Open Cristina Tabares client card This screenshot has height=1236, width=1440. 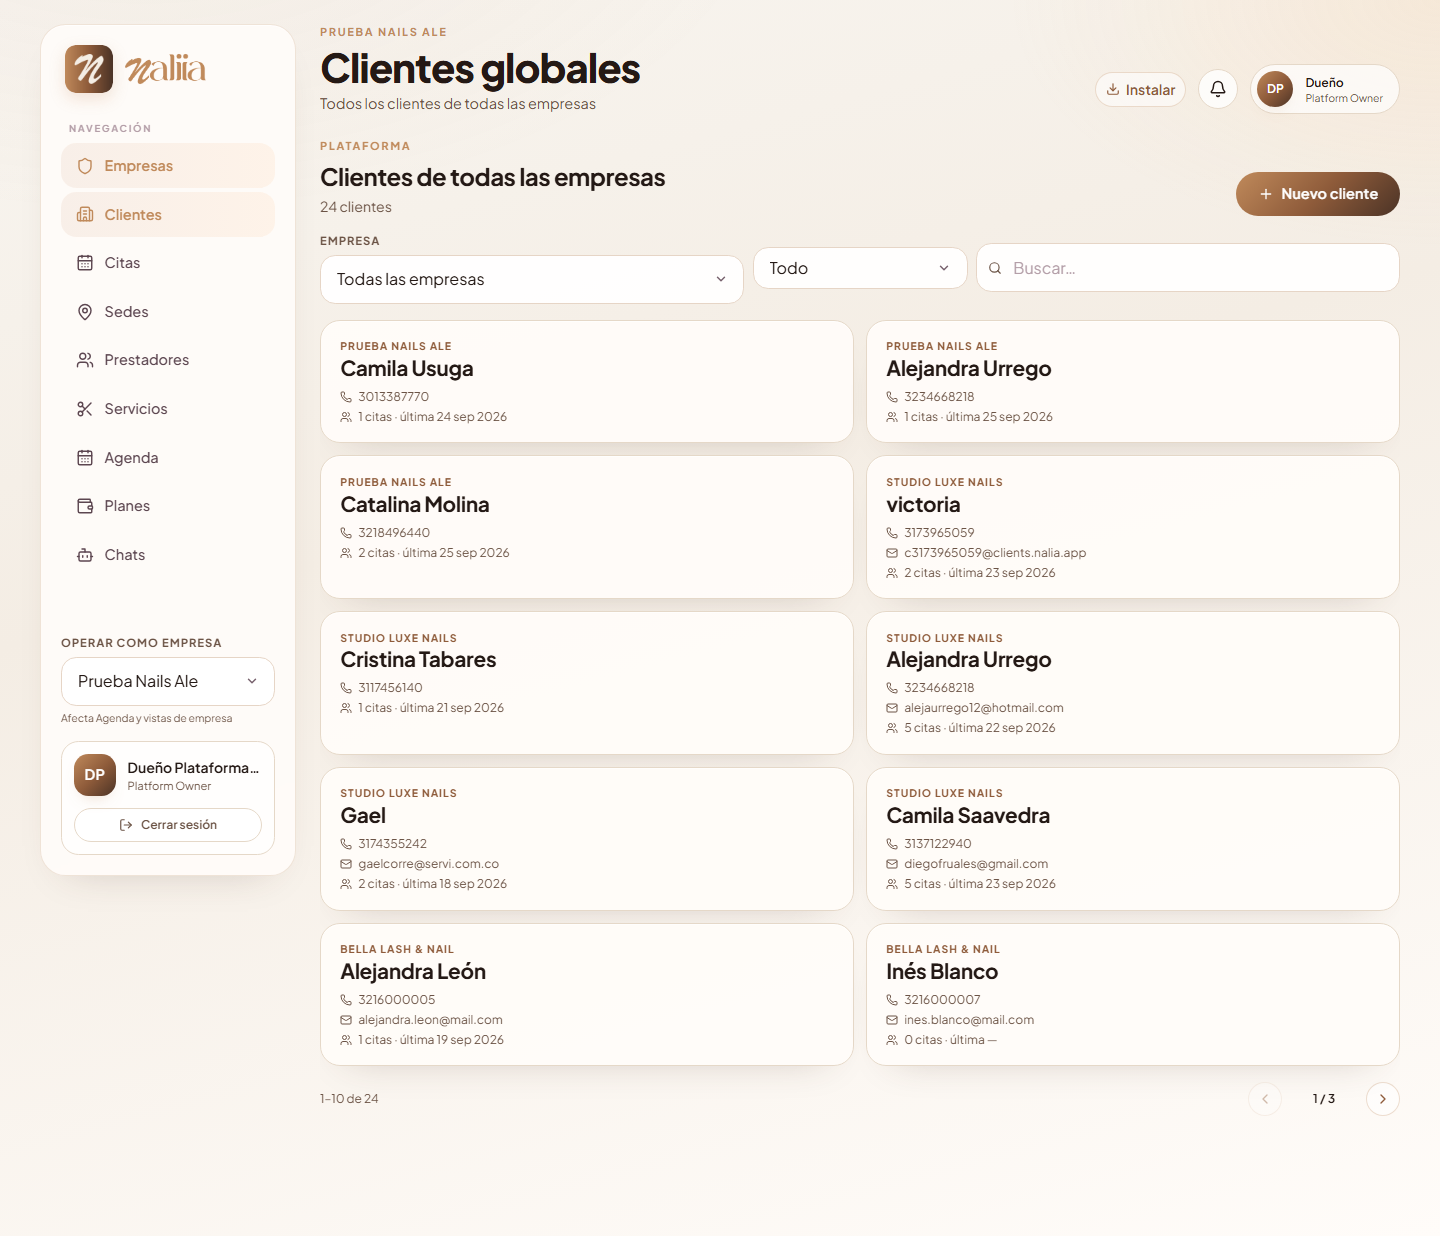pos(587,683)
